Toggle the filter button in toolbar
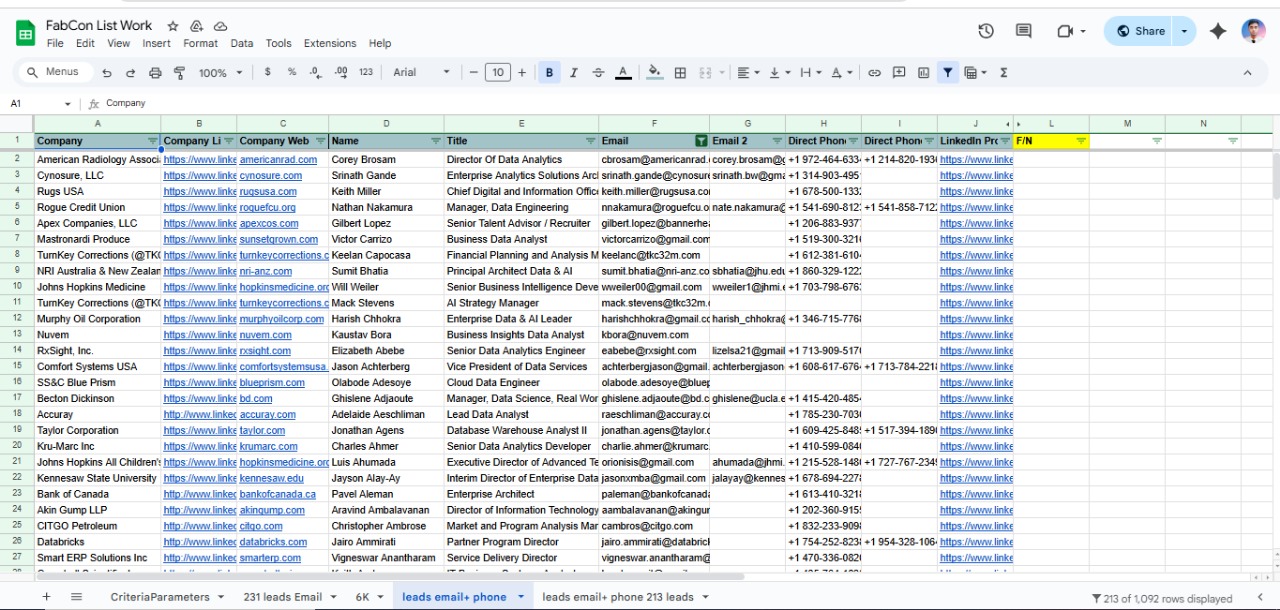1280x610 pixels. click(x=948, y=72)
